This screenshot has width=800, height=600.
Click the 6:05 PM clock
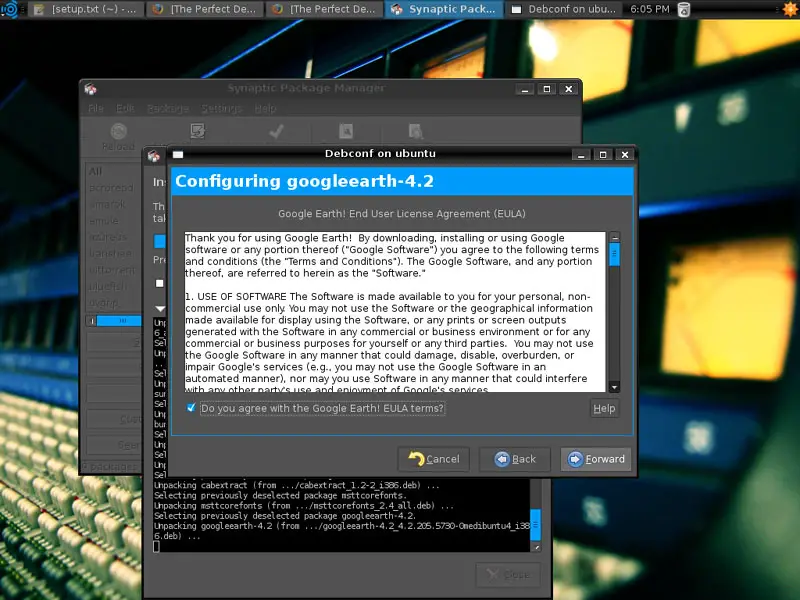(x=649, y=9)
